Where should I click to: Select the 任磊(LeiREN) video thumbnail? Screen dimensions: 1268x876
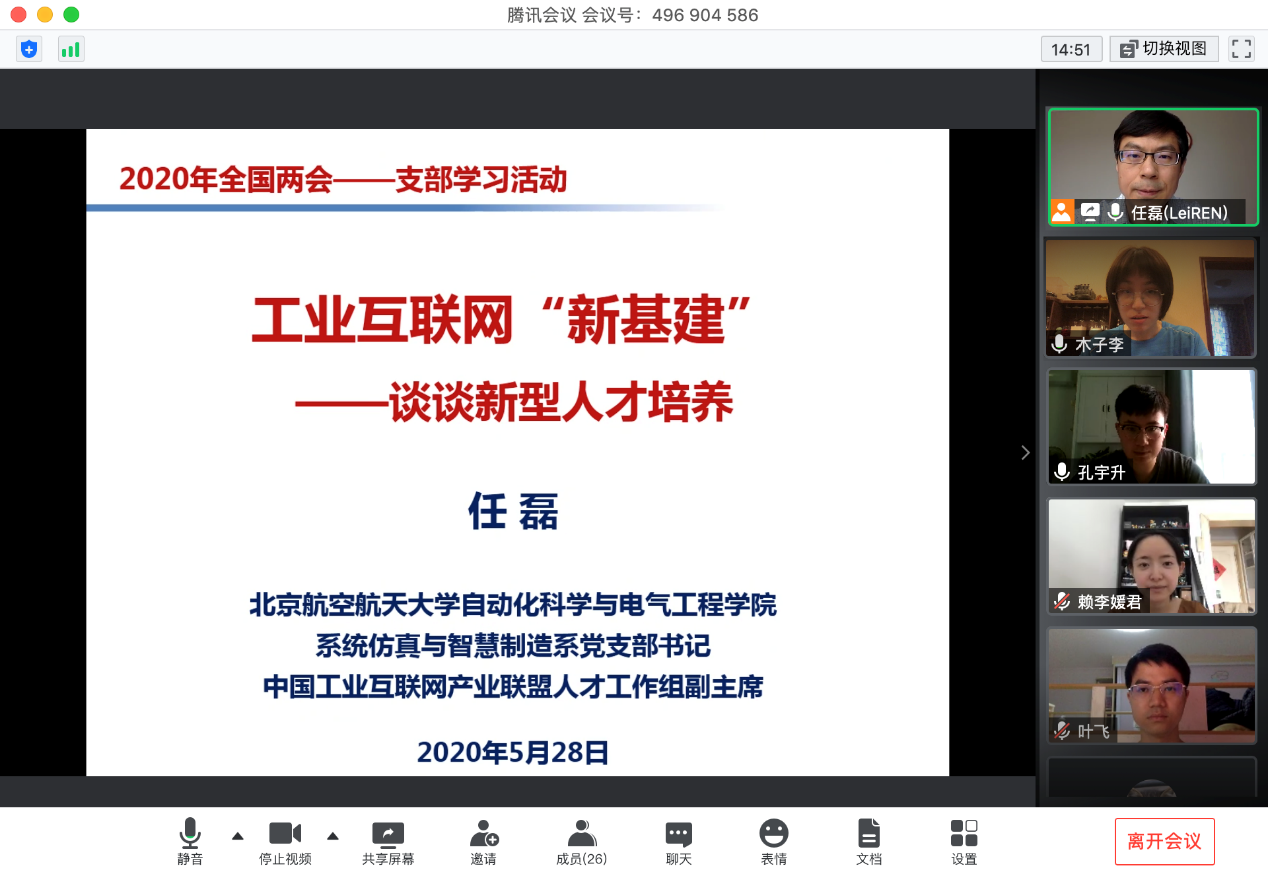click(x=1152, y=167)
